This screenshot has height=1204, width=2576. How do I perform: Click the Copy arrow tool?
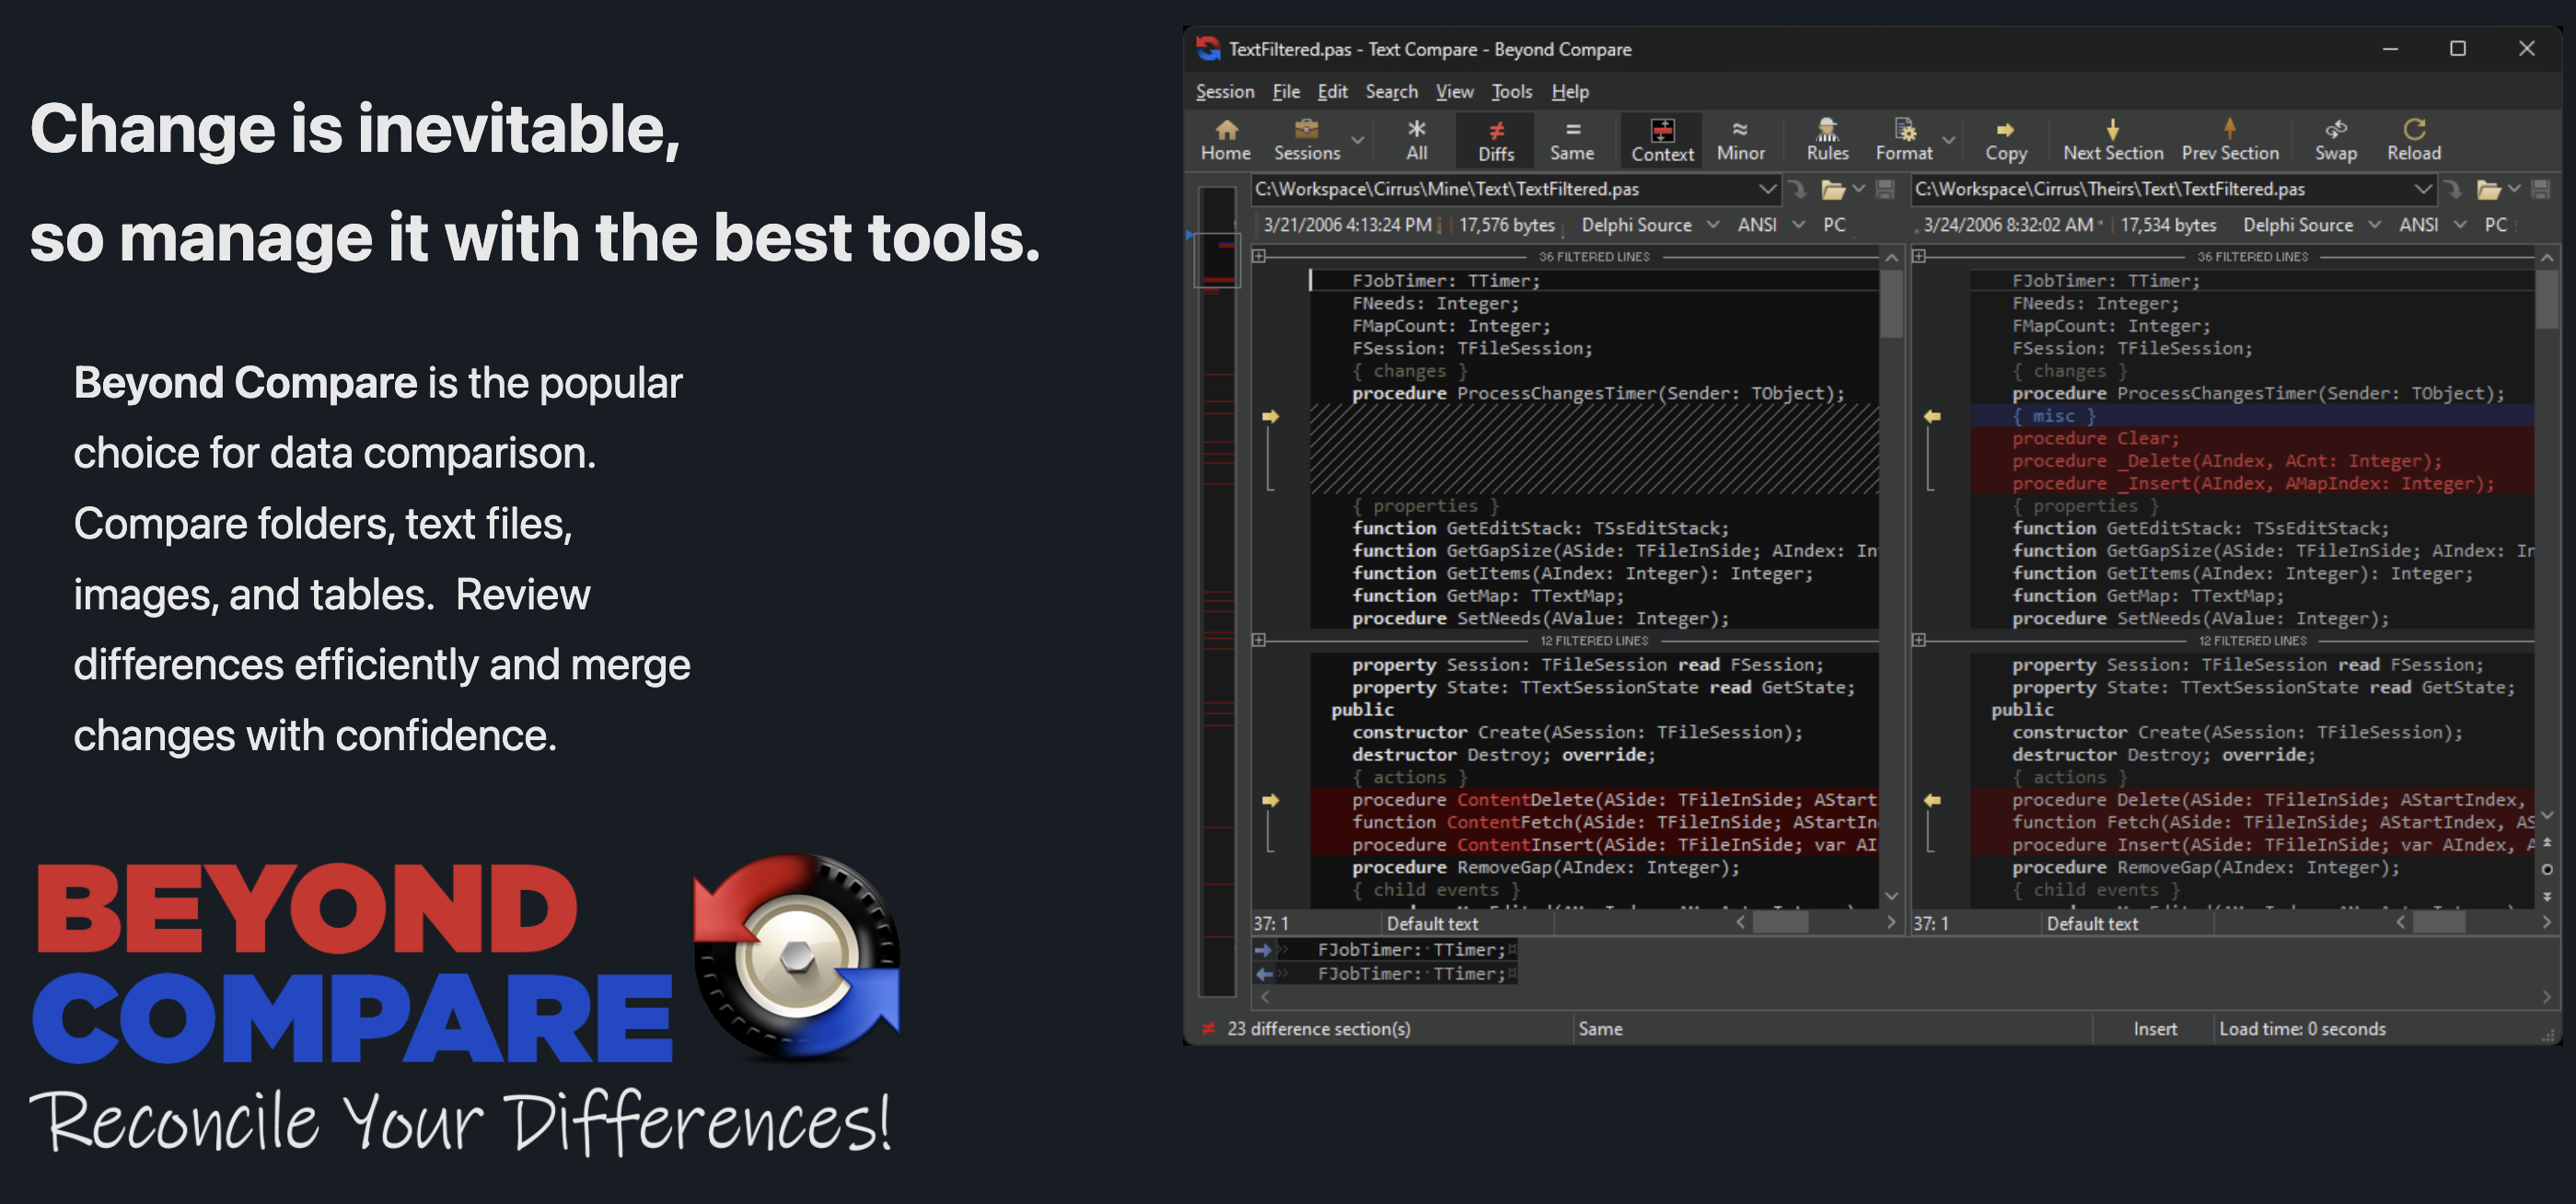[2005, 140]
